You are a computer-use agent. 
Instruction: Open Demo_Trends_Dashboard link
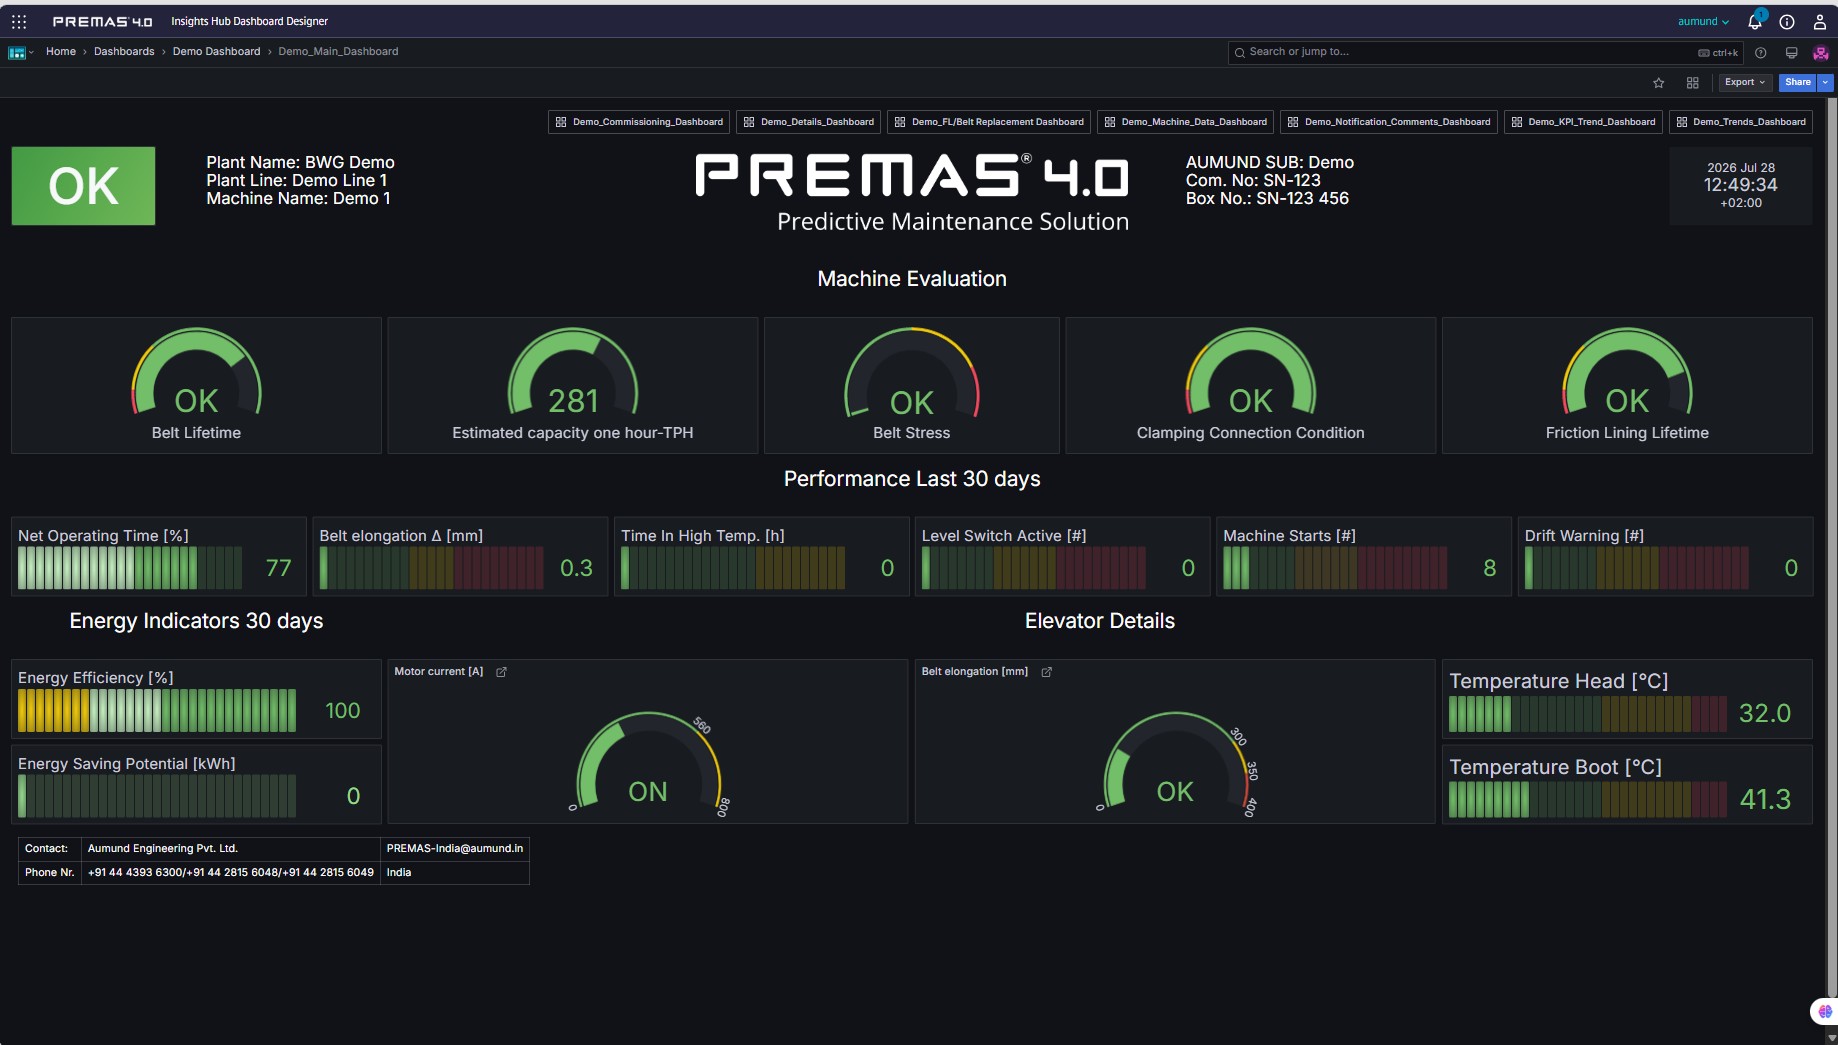tap(1741, 122)
